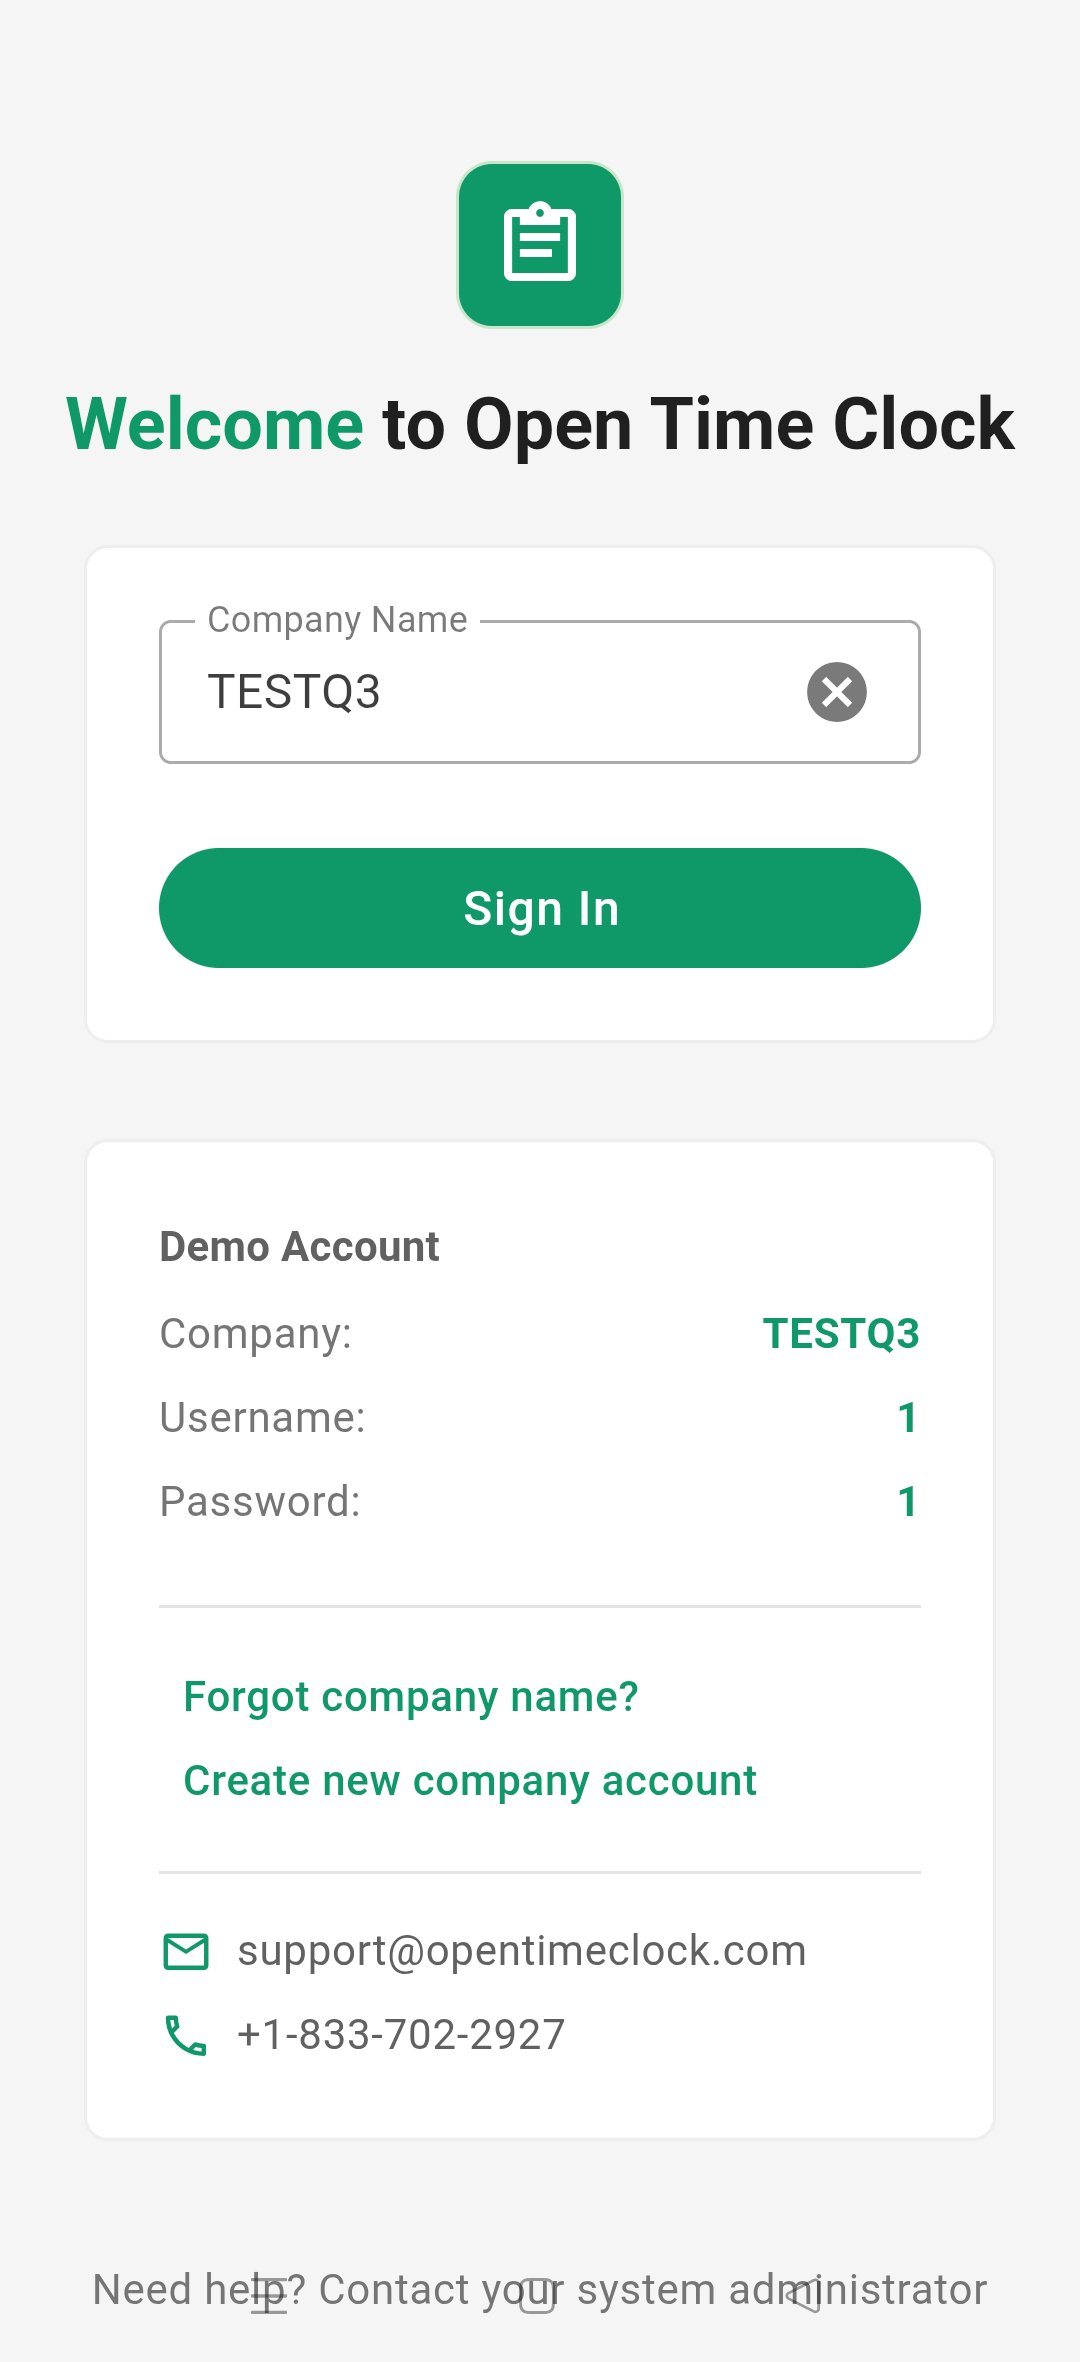
Task: Clear the Company Name field with X icon
Action: tap(836, 692)
